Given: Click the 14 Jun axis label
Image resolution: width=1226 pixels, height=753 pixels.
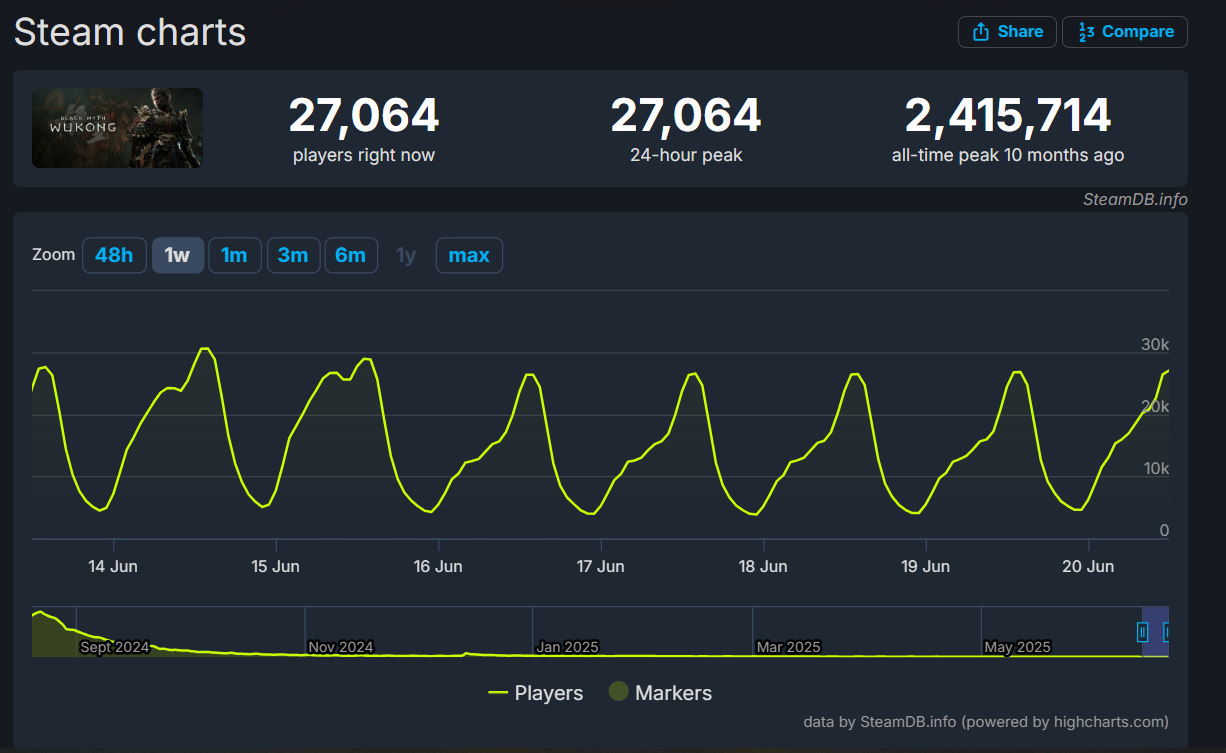Looking at the screenshot, I should coord(113,566).
